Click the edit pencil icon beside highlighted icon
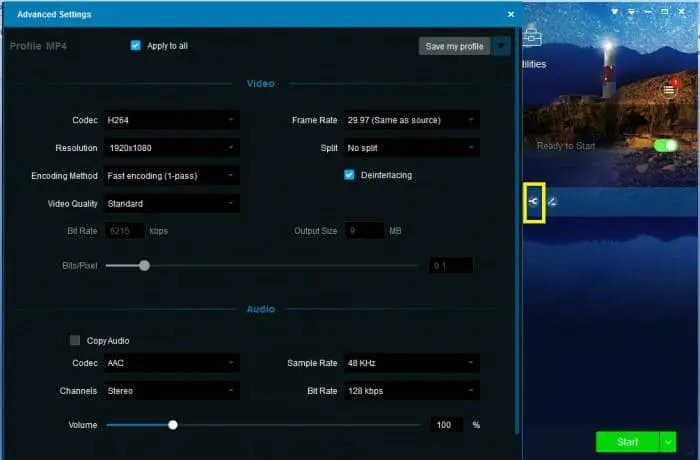Viewport: 700px width, 460px height. [x=552, y=202]
